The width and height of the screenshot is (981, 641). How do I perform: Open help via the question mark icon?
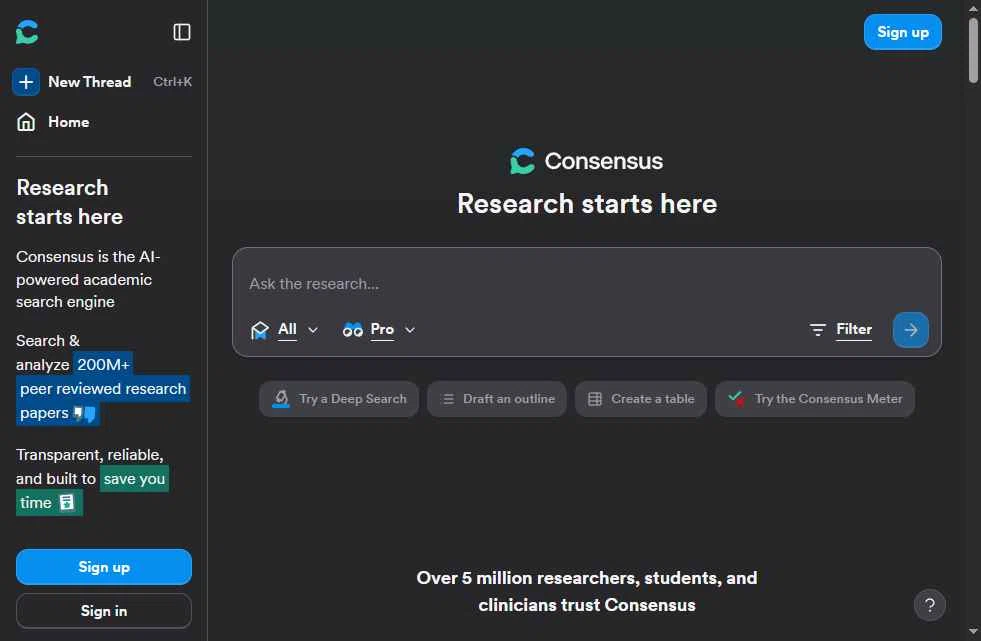(930, 605)
